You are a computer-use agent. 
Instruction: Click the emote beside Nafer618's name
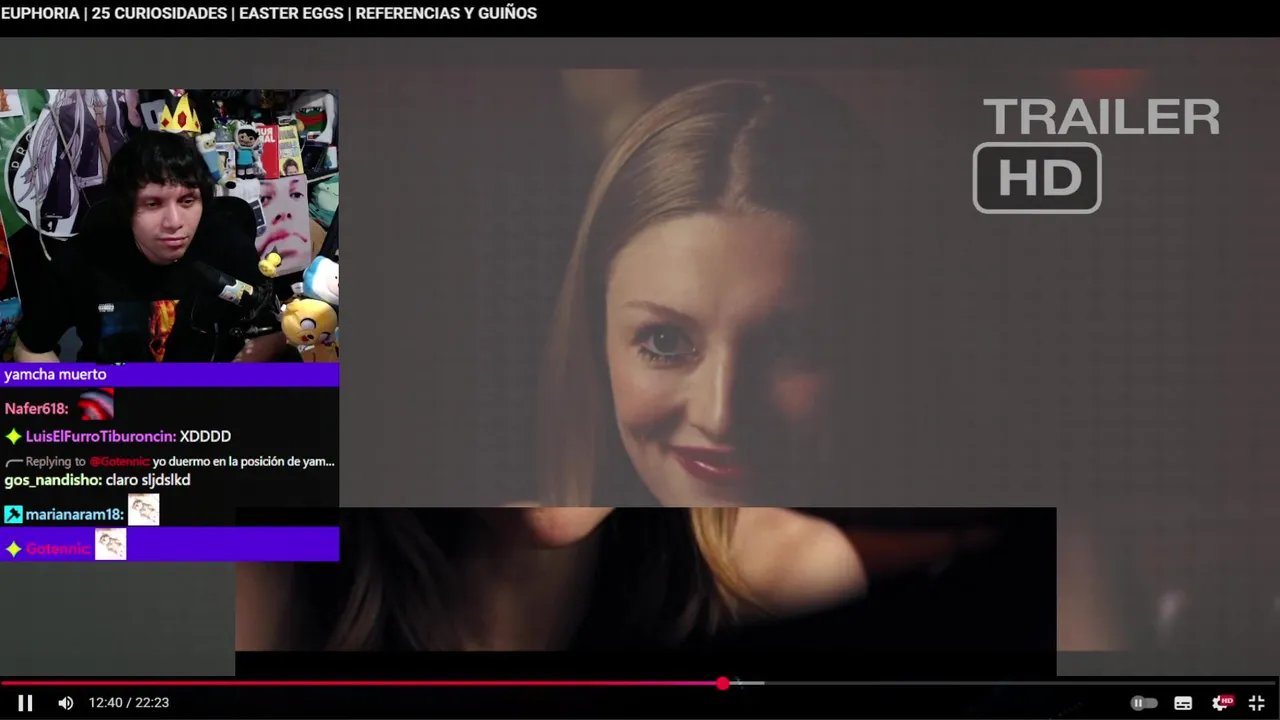point(96,404)
